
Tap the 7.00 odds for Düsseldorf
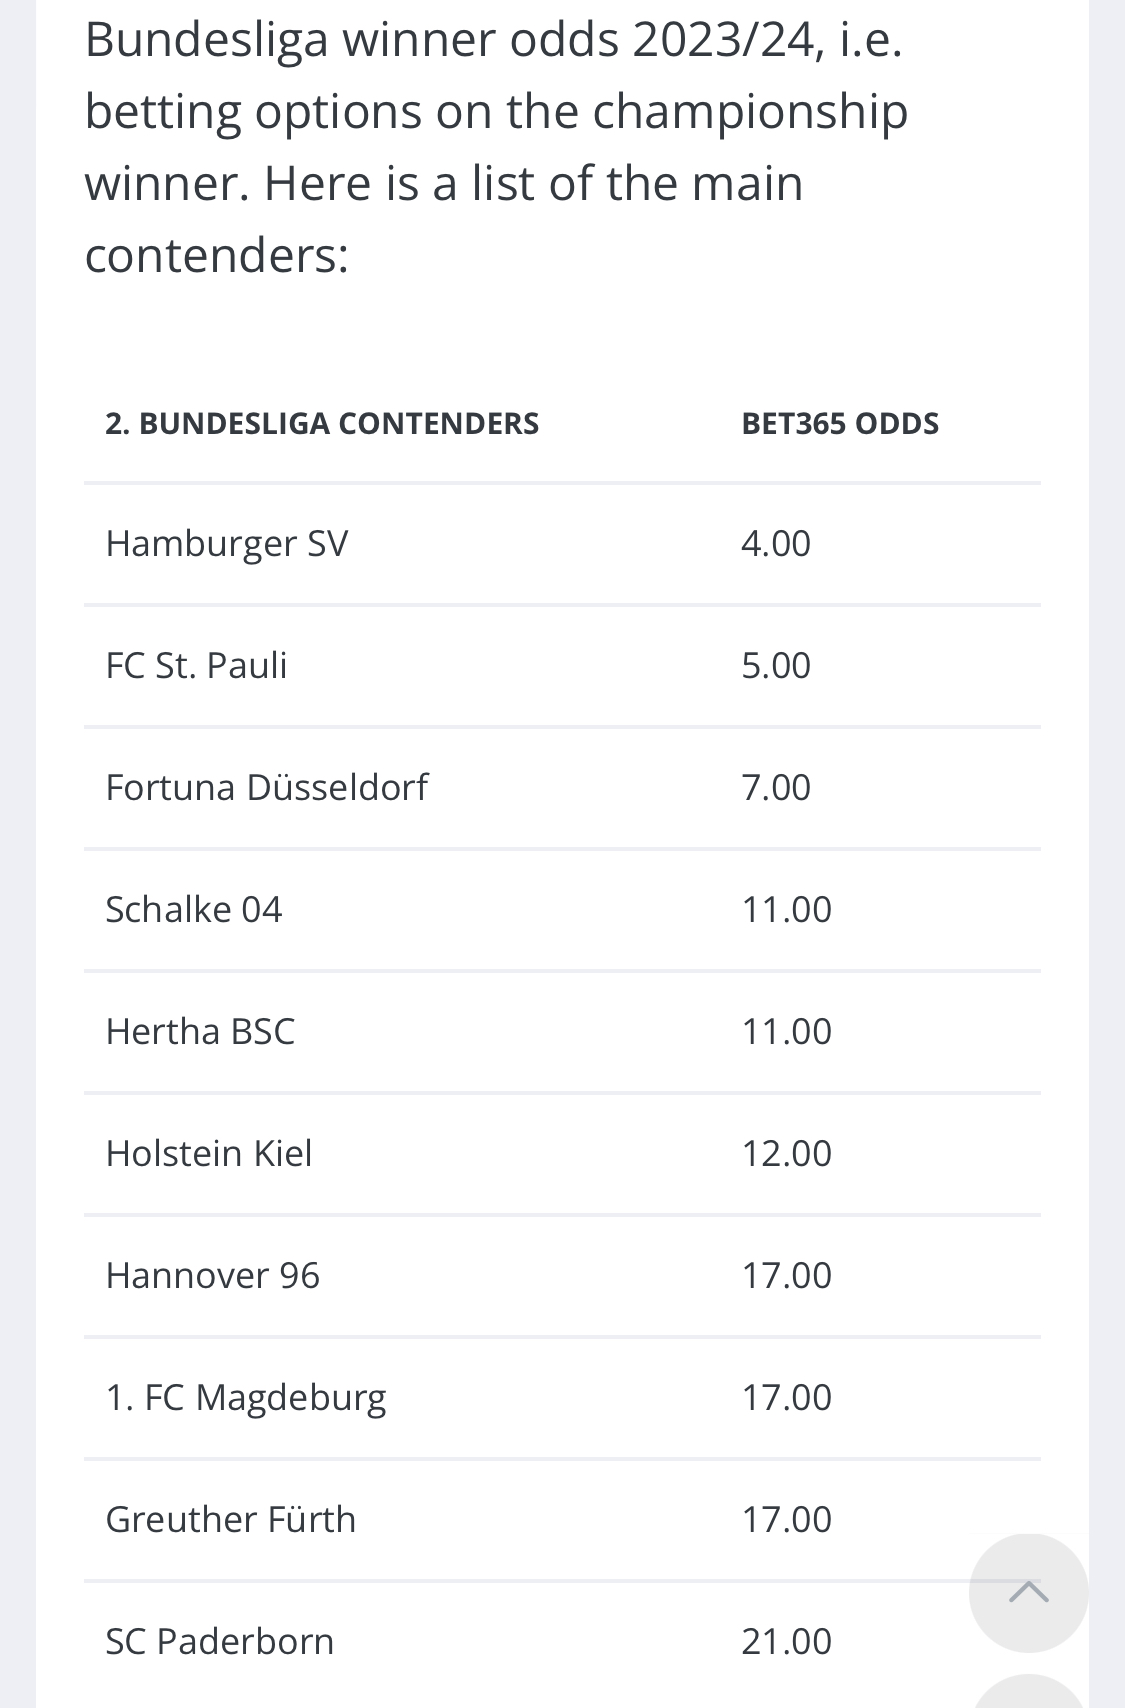click(x=776, y=788)
